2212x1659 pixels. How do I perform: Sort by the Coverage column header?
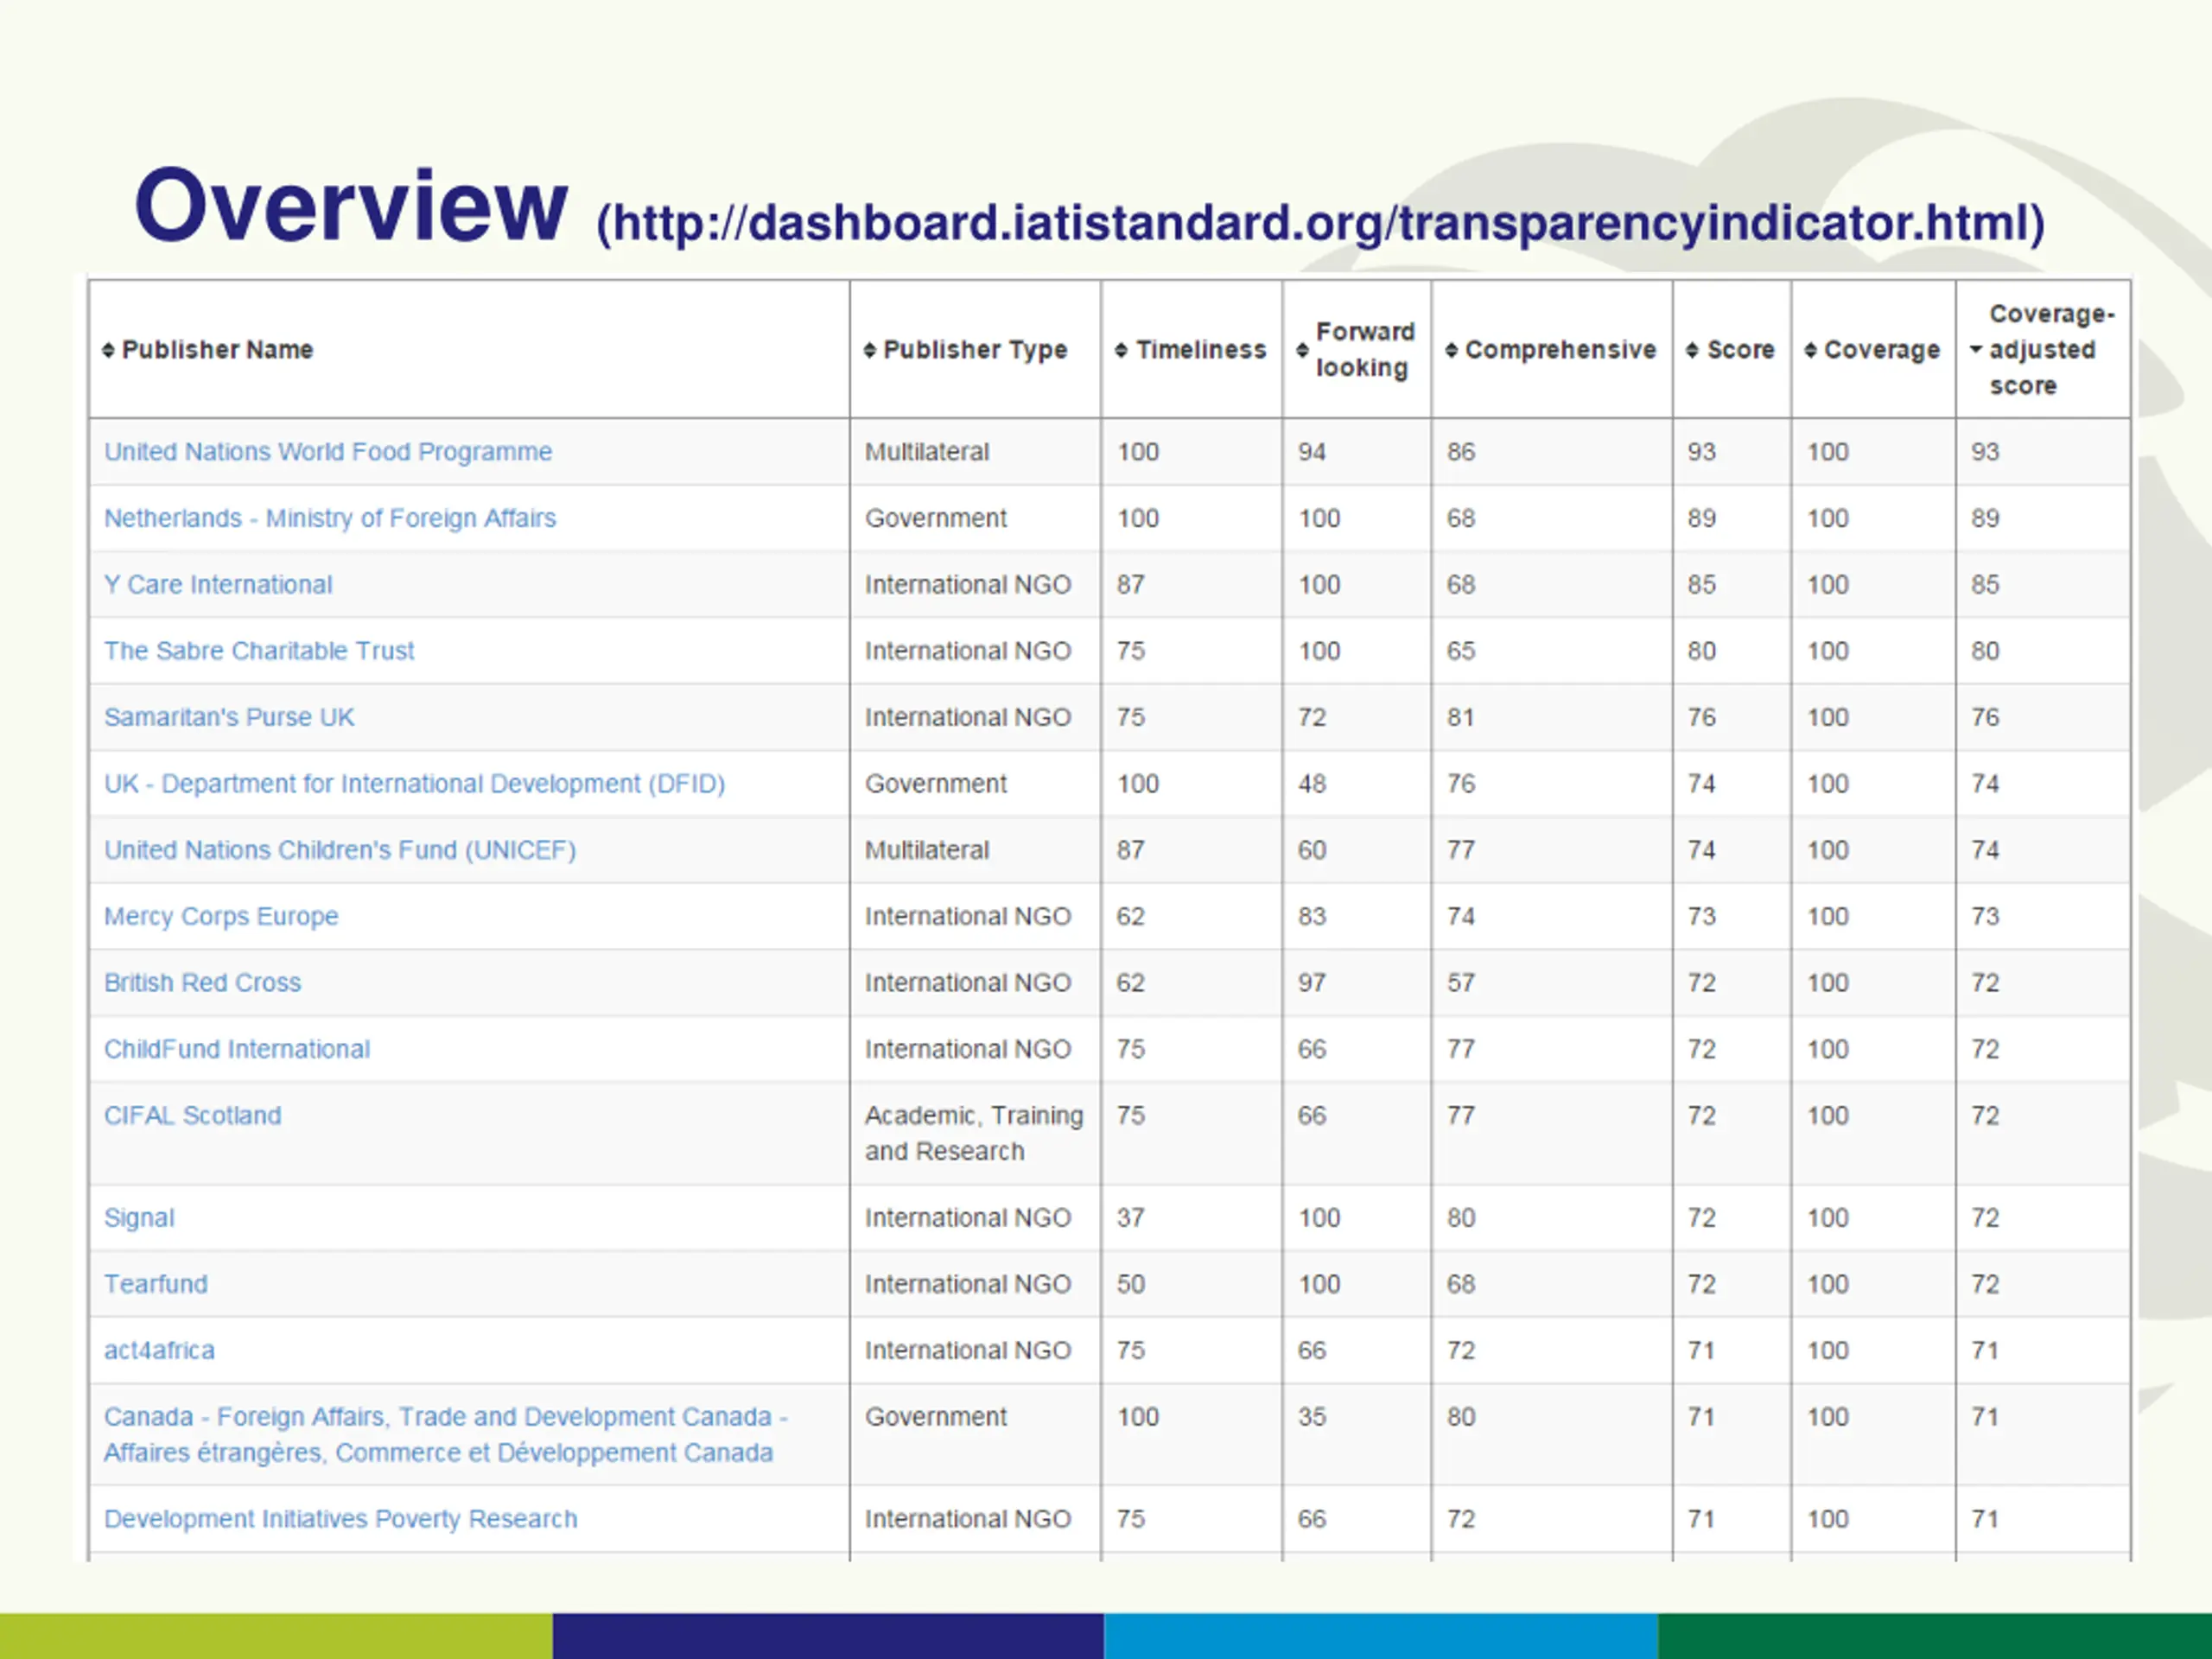pyautogui.click(x=1872, y=350)
